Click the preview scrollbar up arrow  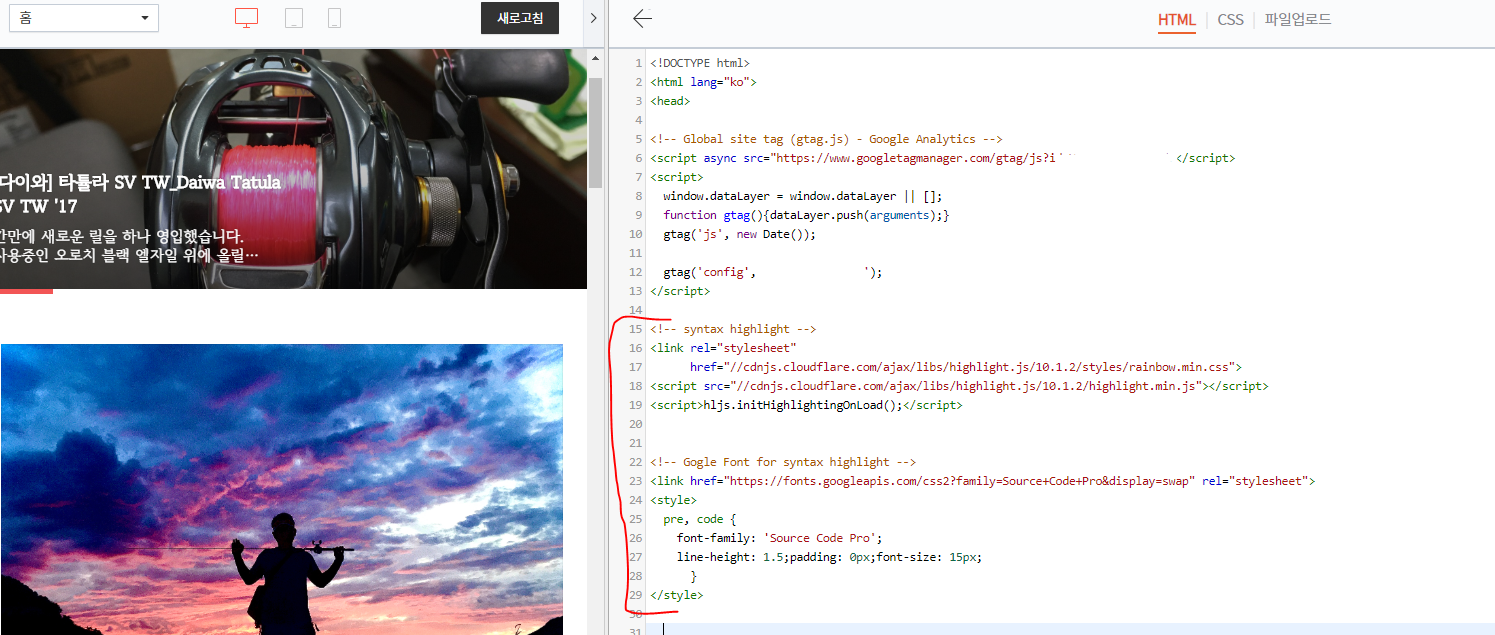[596, 59]
